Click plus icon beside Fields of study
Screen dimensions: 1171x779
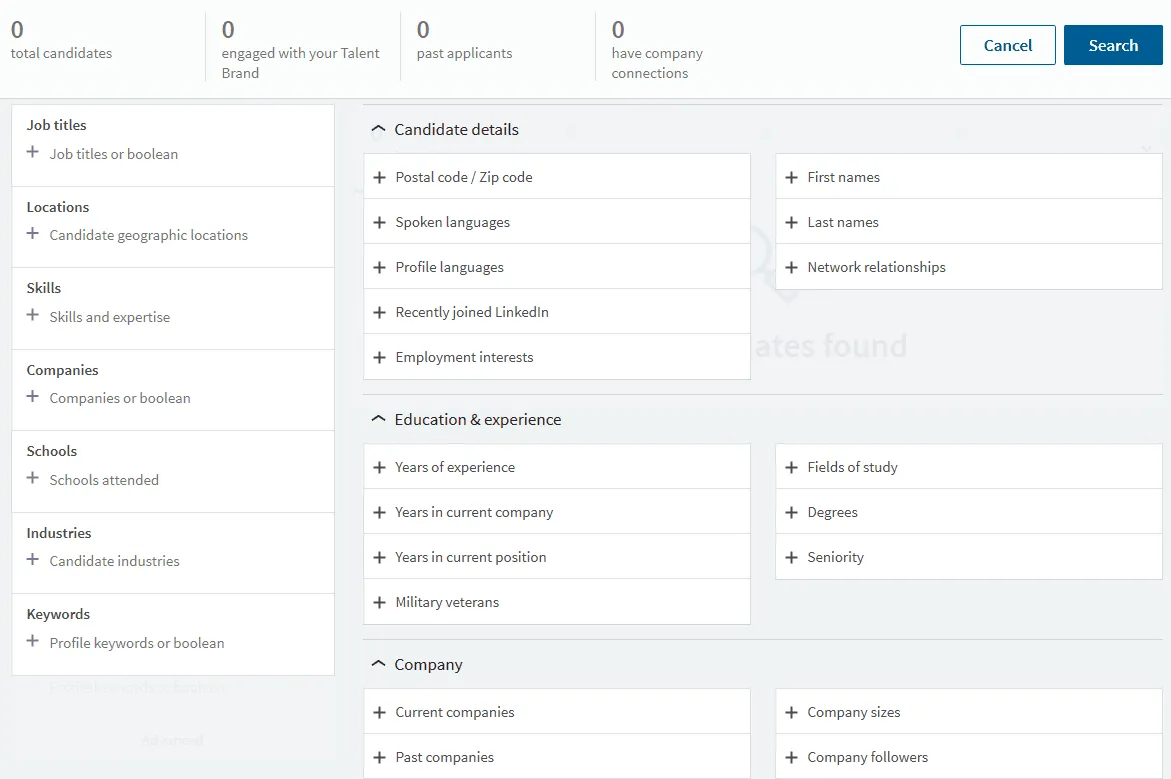pyautogui.click(x=791, y=468)
